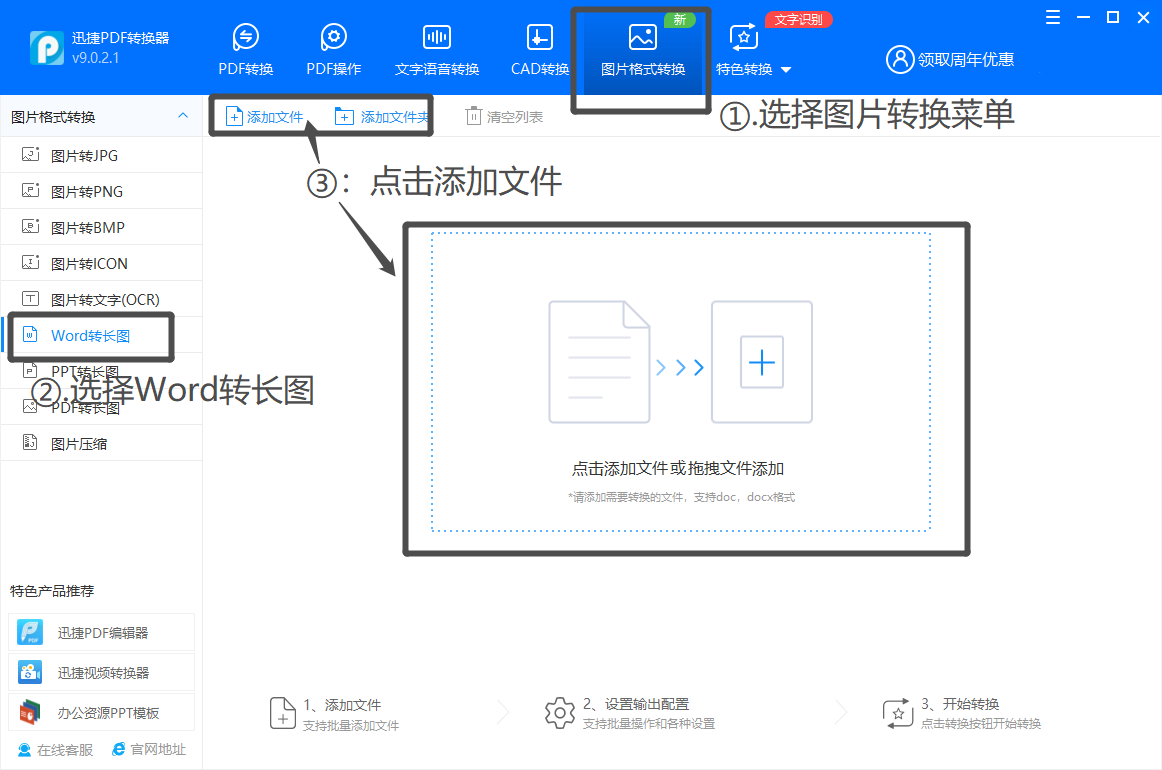Click the Word转长图 document icon
1162x770 pixels.
coord(30,334)
